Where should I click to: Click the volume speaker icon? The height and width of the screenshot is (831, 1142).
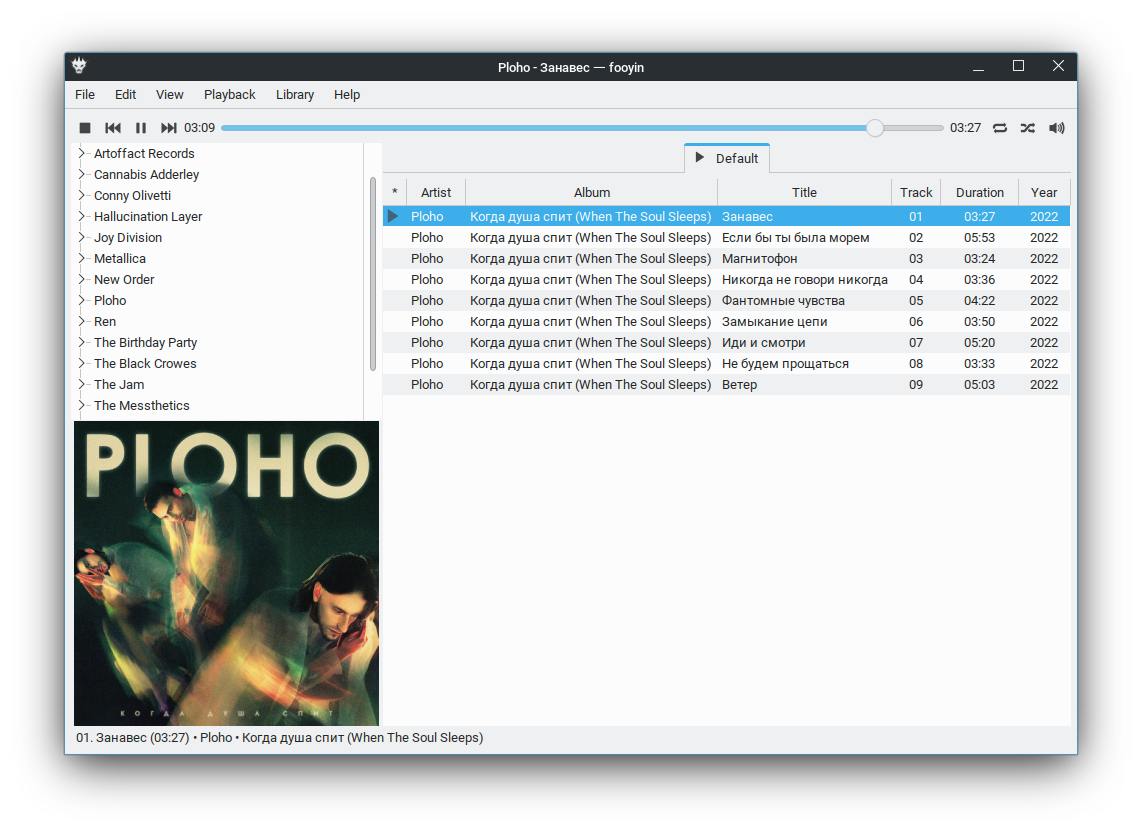1056,128
